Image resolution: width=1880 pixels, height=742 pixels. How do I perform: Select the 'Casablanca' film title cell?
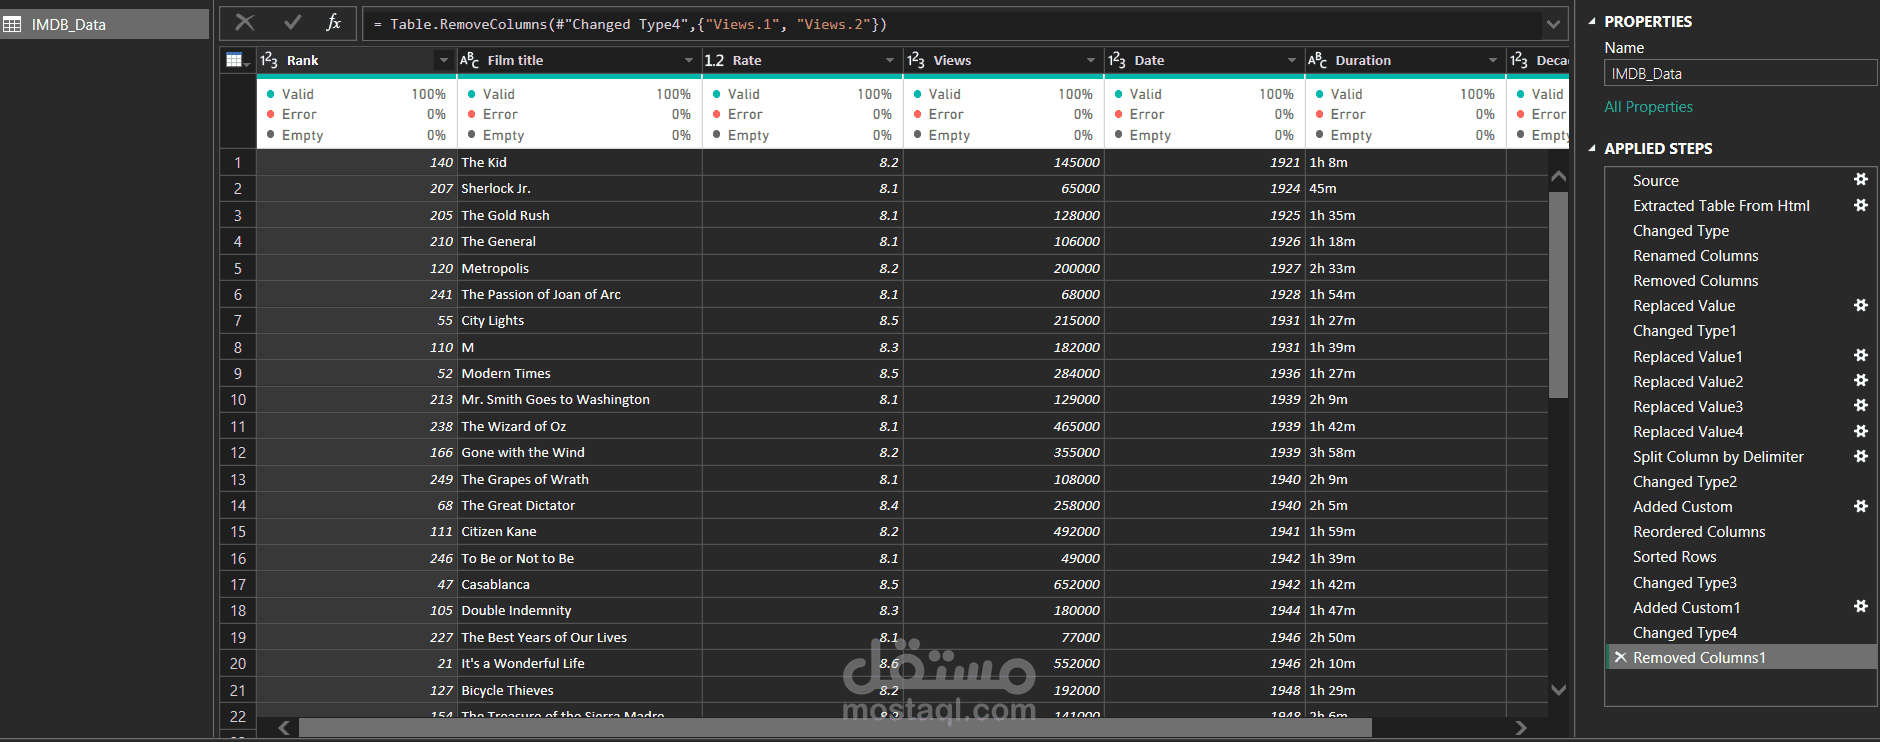tap(580, 584)
